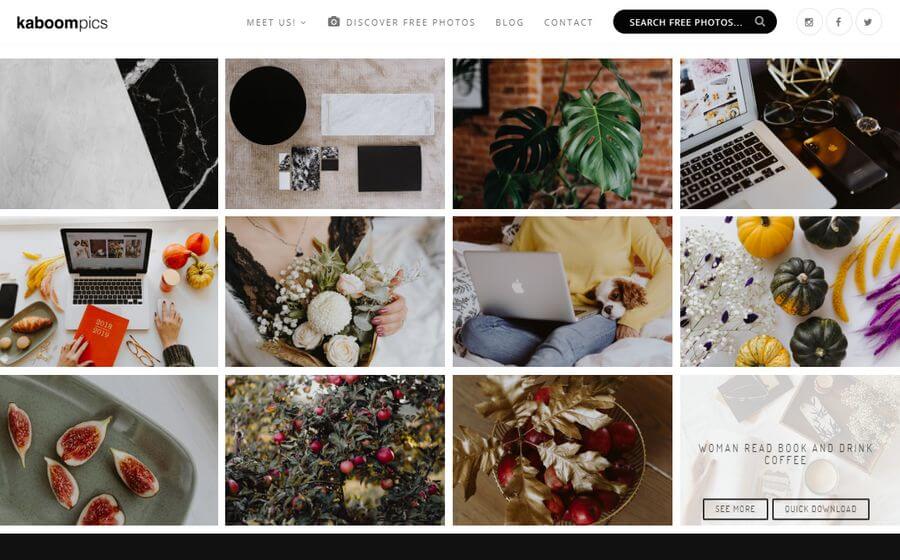This screenshot has height=560, width=900.
Task: Go to Discover Free Photos
Action: click(410, 22)
